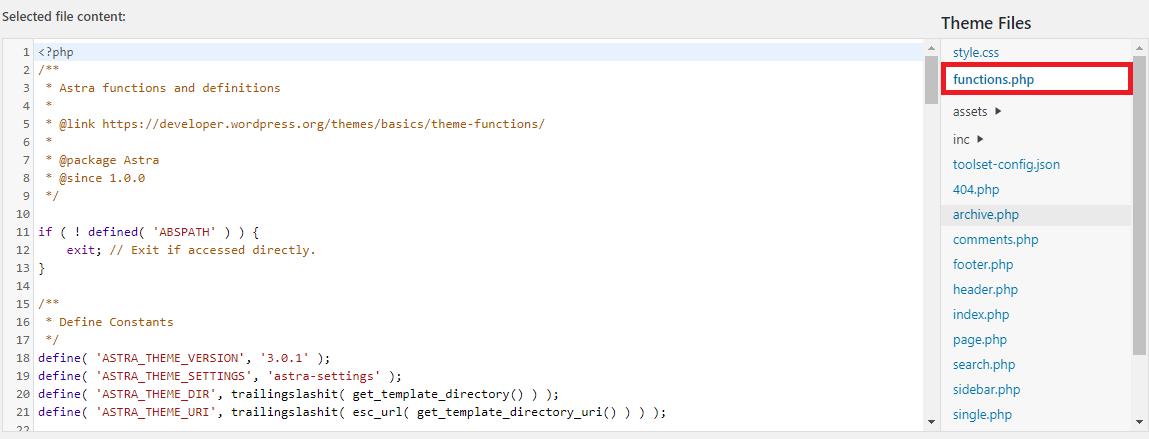This screenshot has width=1149, height=439.
Task: Open comments.php theme file
Action: click(995, 240)
